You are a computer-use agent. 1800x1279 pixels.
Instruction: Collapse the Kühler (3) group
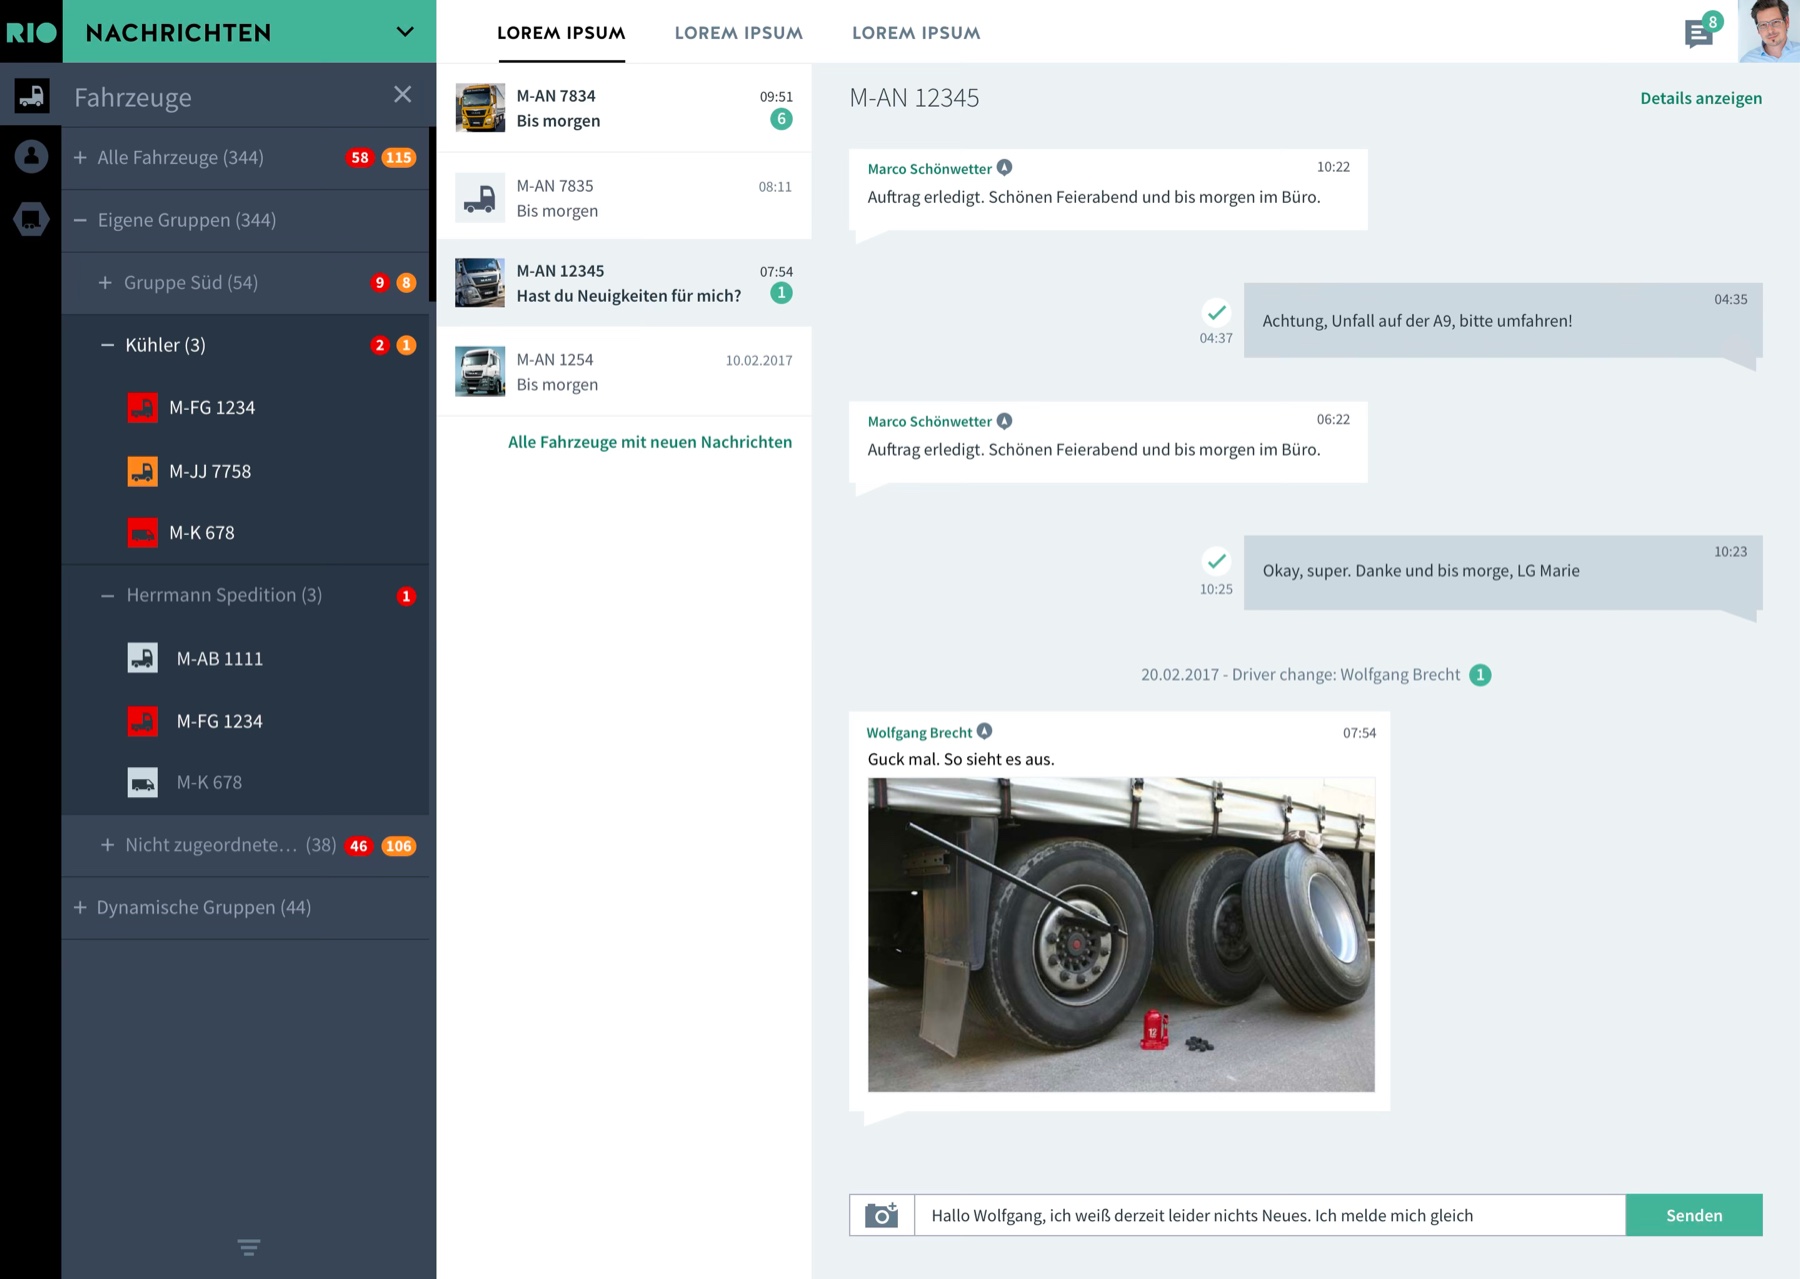click(x=107, y=345)
